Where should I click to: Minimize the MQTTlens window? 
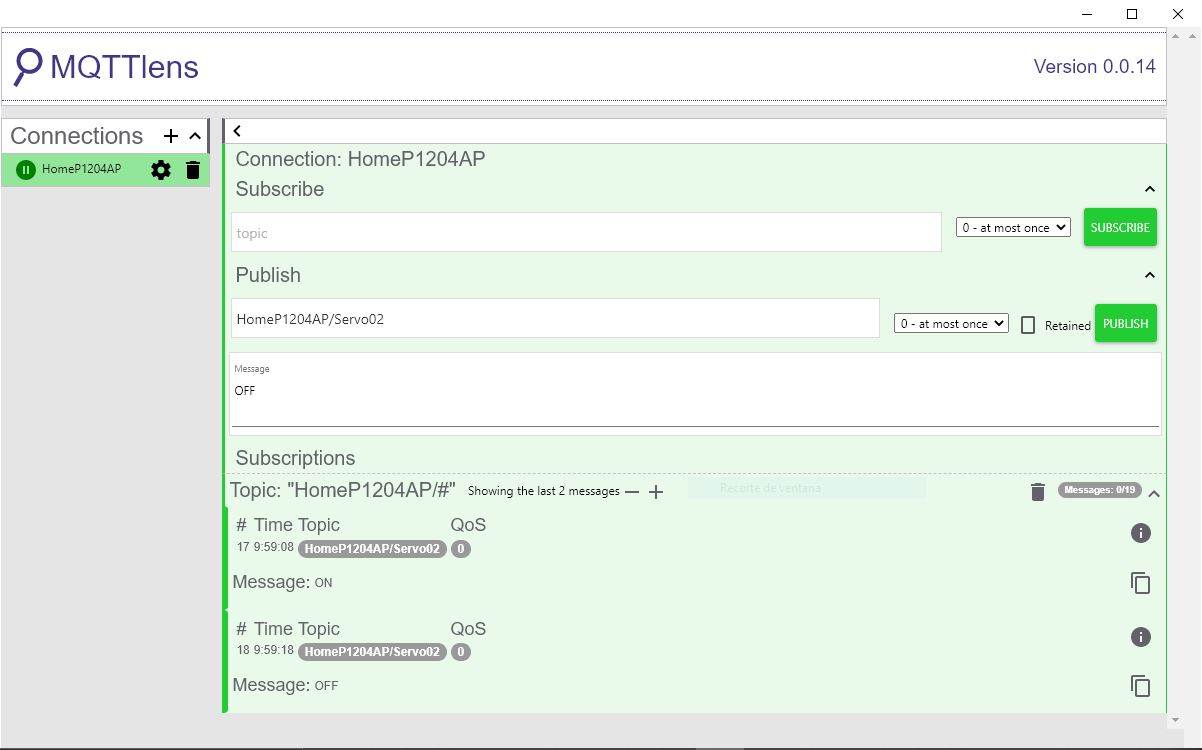click(1087, 14)
